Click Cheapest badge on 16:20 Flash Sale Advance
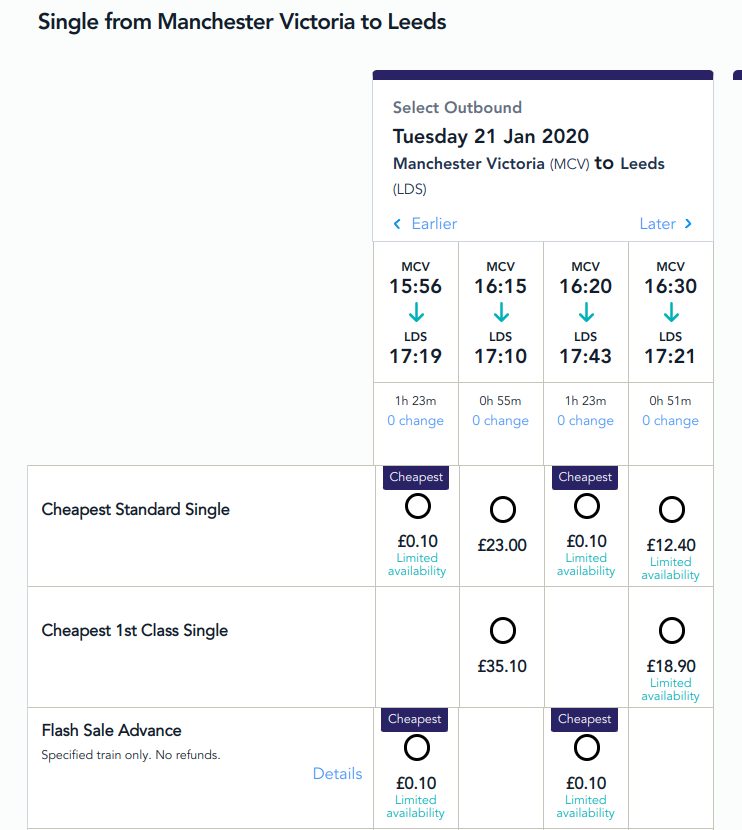Screen dimensions: 742x830 click(x=585, y=720)
